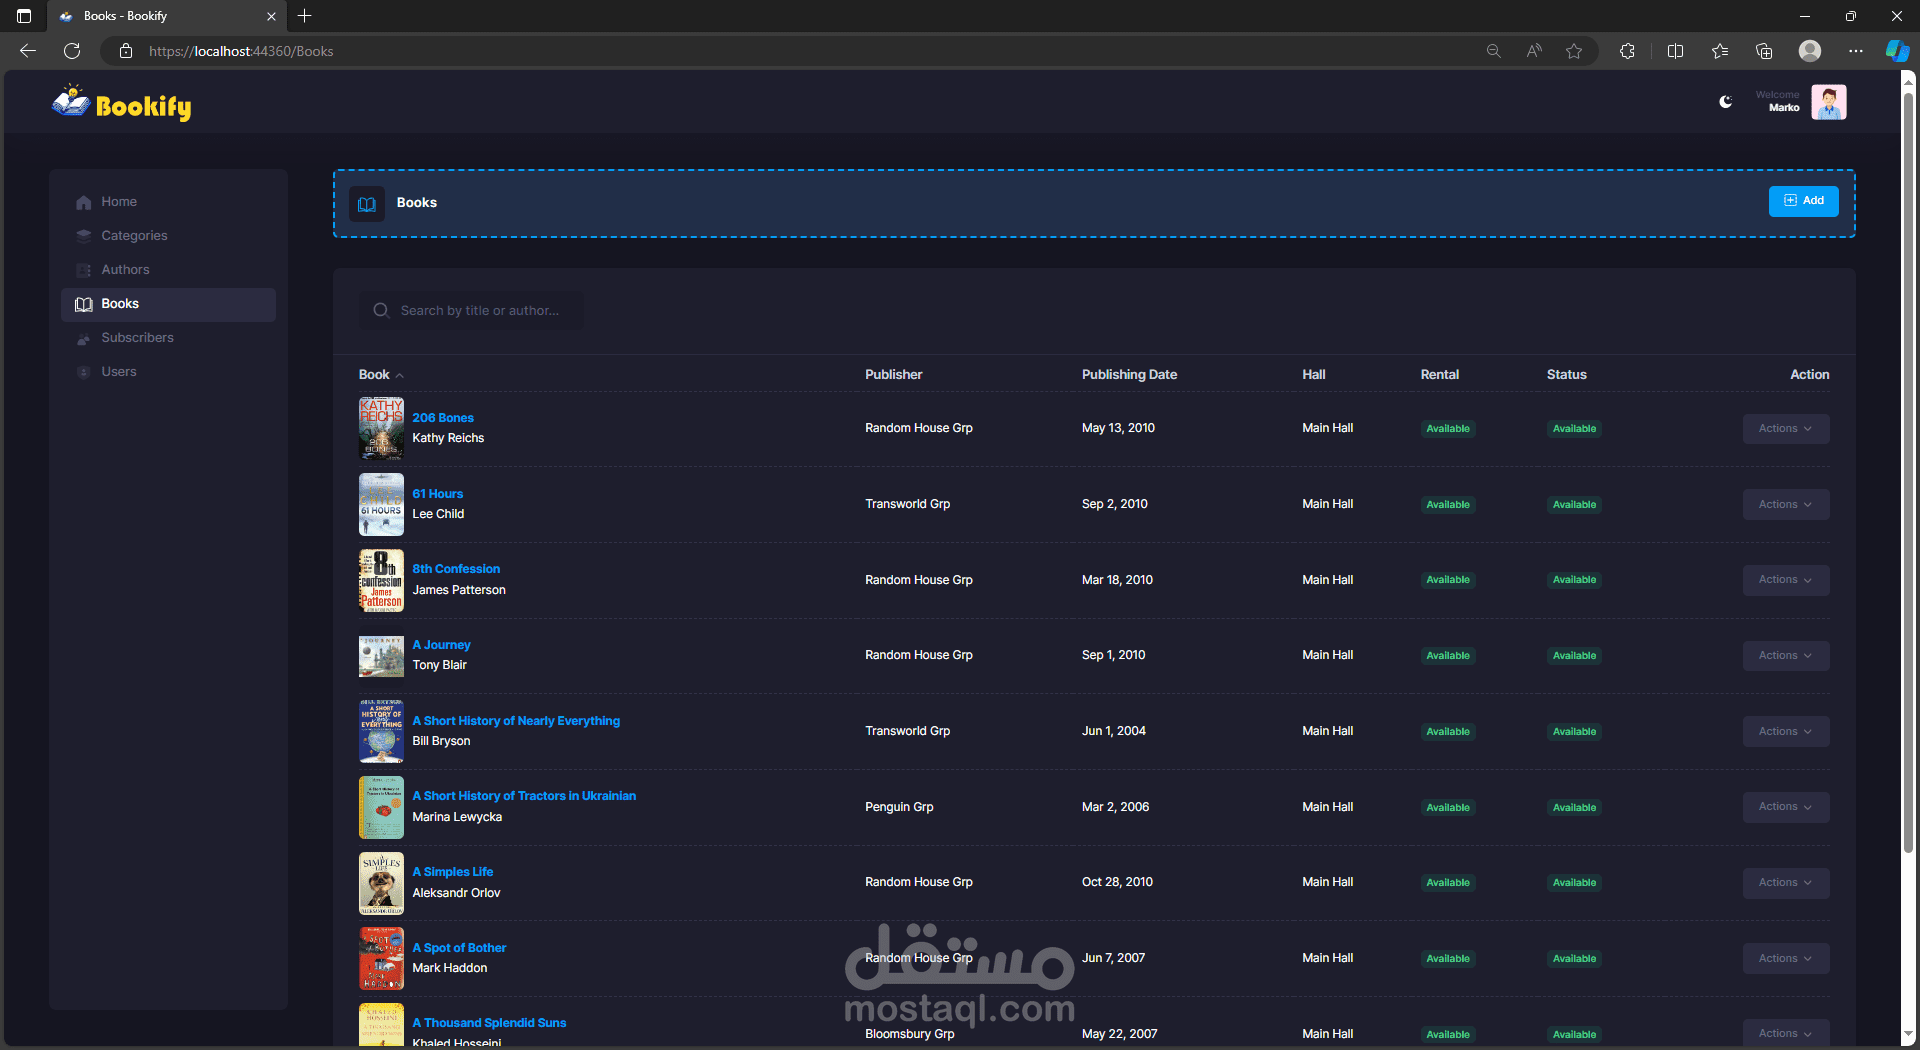Open a new browser tab
Screen dimensions: 1920x1050
click(305, 16)
